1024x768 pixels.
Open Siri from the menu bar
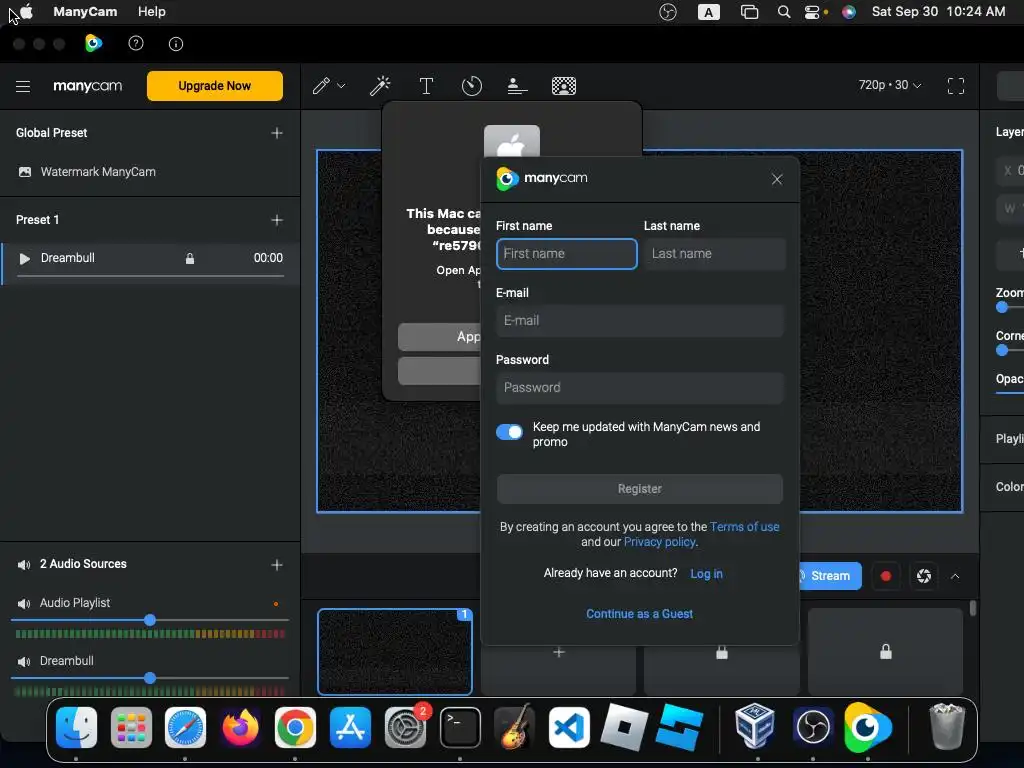pyautogui.click(x=848, y=12)
